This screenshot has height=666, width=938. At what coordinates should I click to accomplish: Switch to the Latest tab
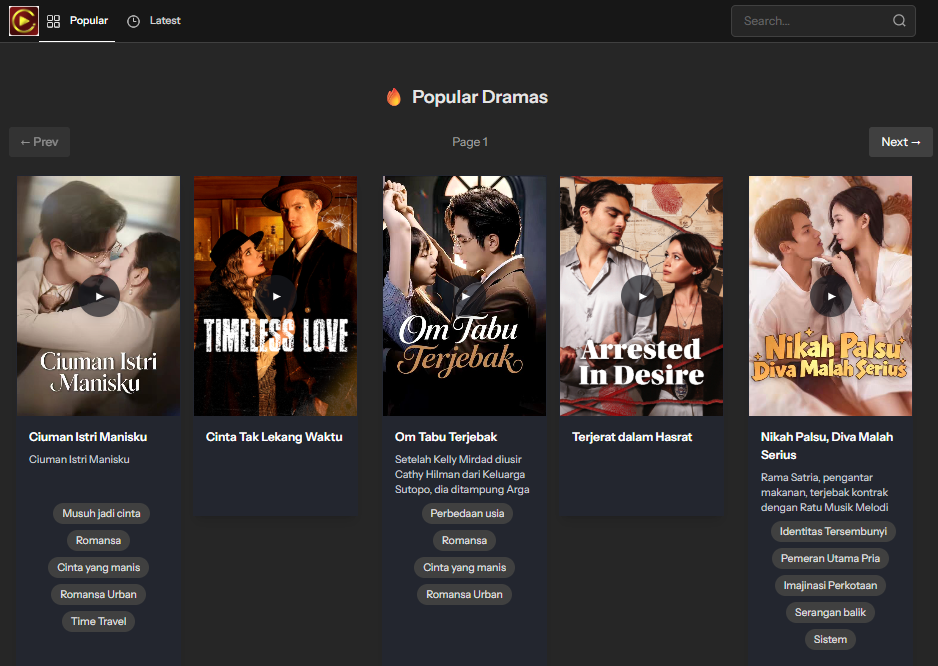tap(154, 21)
